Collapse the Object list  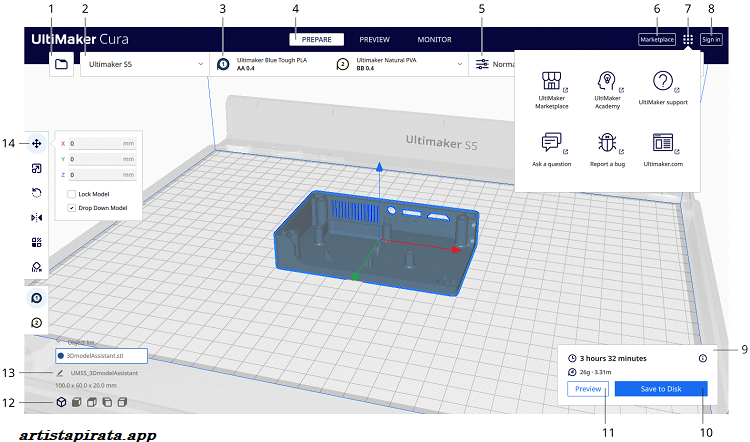coord(58,342)
